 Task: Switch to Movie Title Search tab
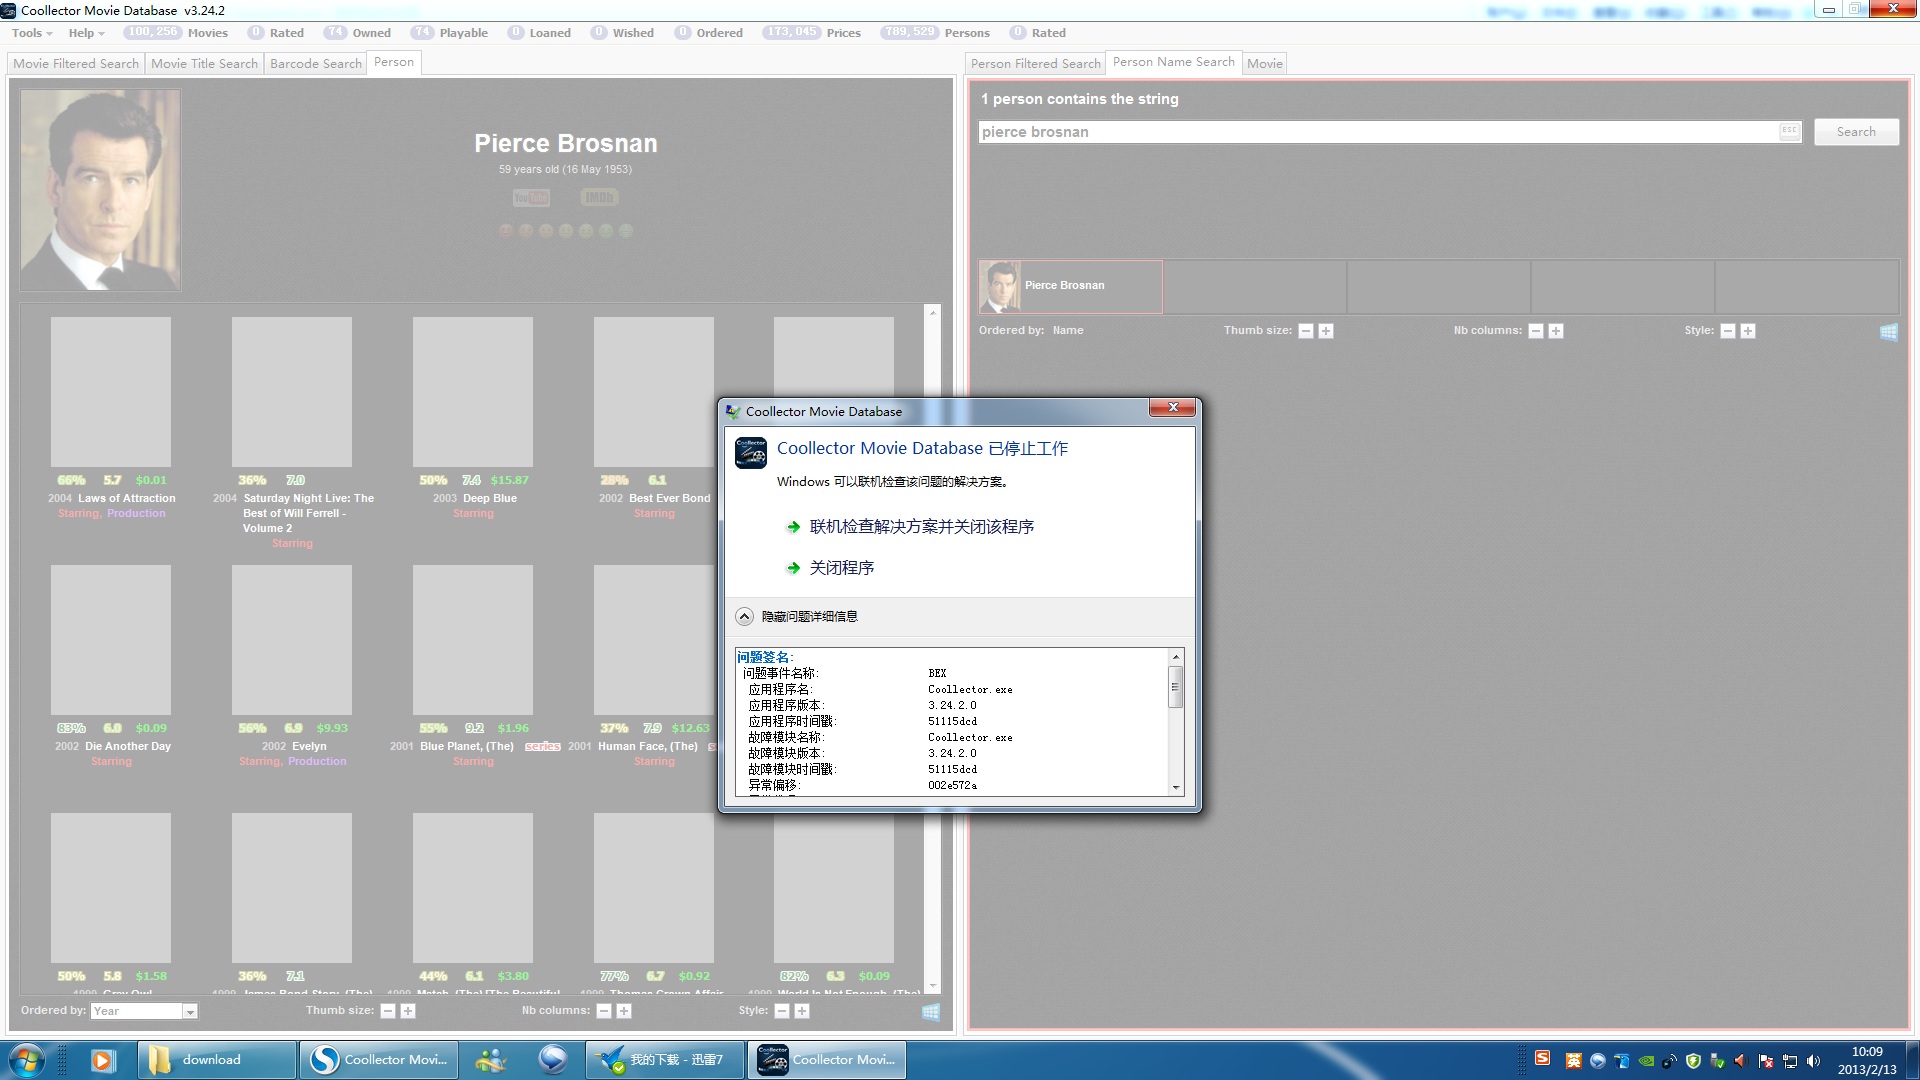tap(204, 63)
